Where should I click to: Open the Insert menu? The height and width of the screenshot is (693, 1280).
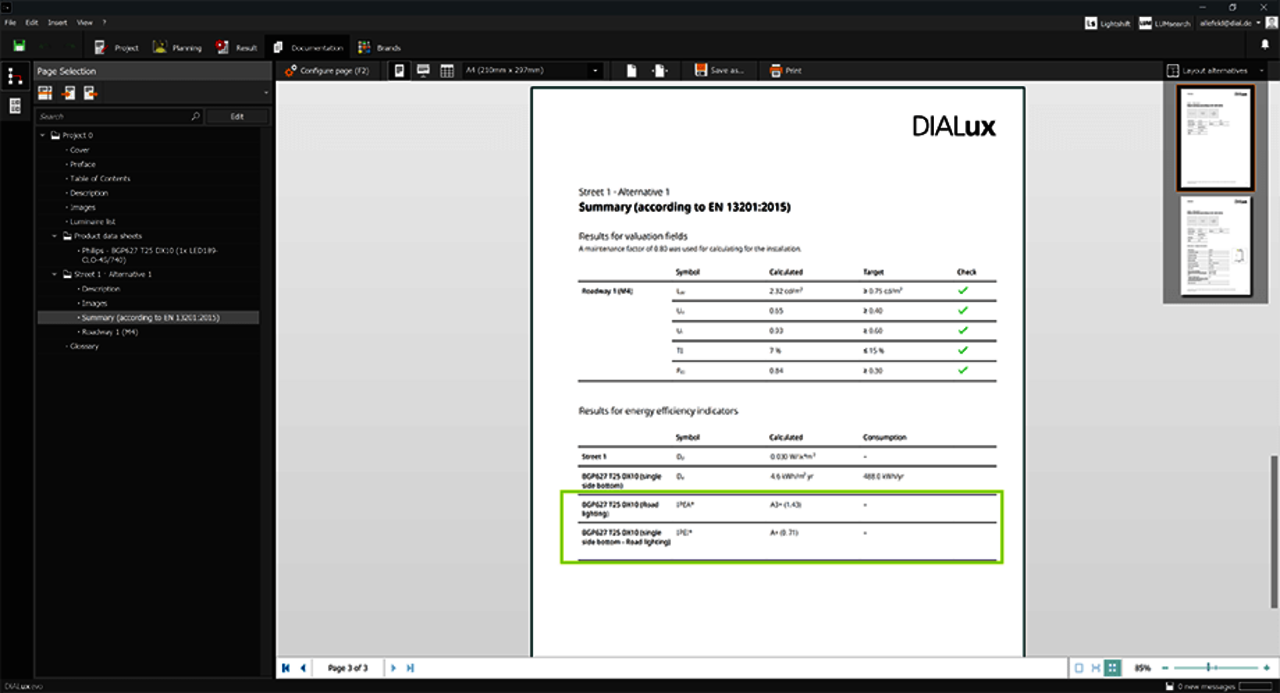click(x=57, y=21)
